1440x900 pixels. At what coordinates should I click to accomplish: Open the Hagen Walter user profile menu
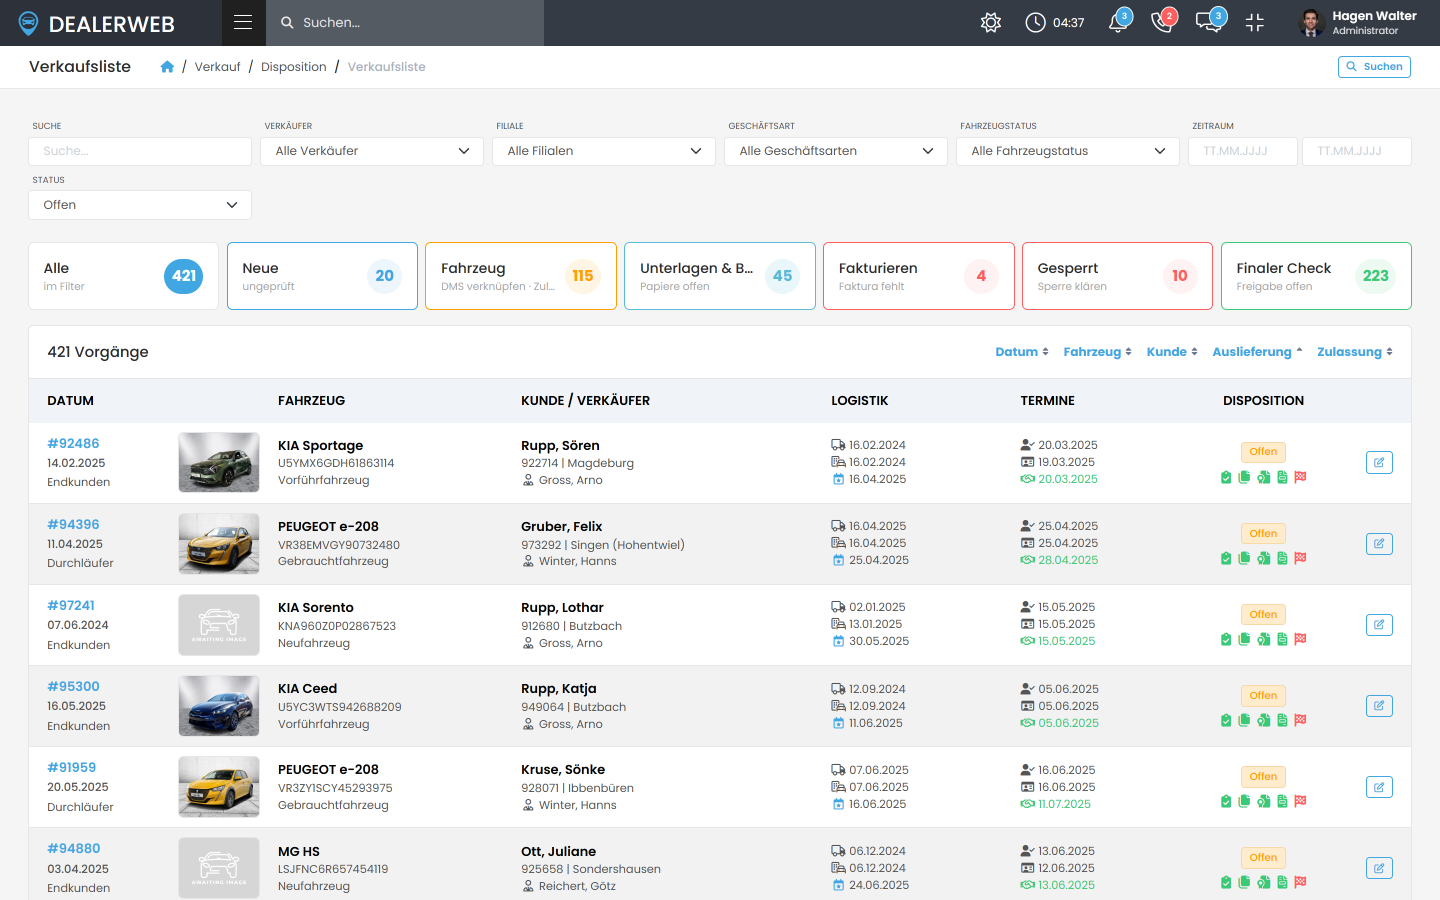[1358, 22]
